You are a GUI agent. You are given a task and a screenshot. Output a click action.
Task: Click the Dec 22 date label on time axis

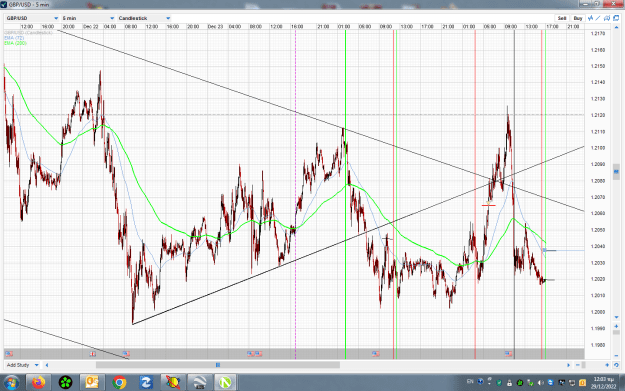(91, 27)
